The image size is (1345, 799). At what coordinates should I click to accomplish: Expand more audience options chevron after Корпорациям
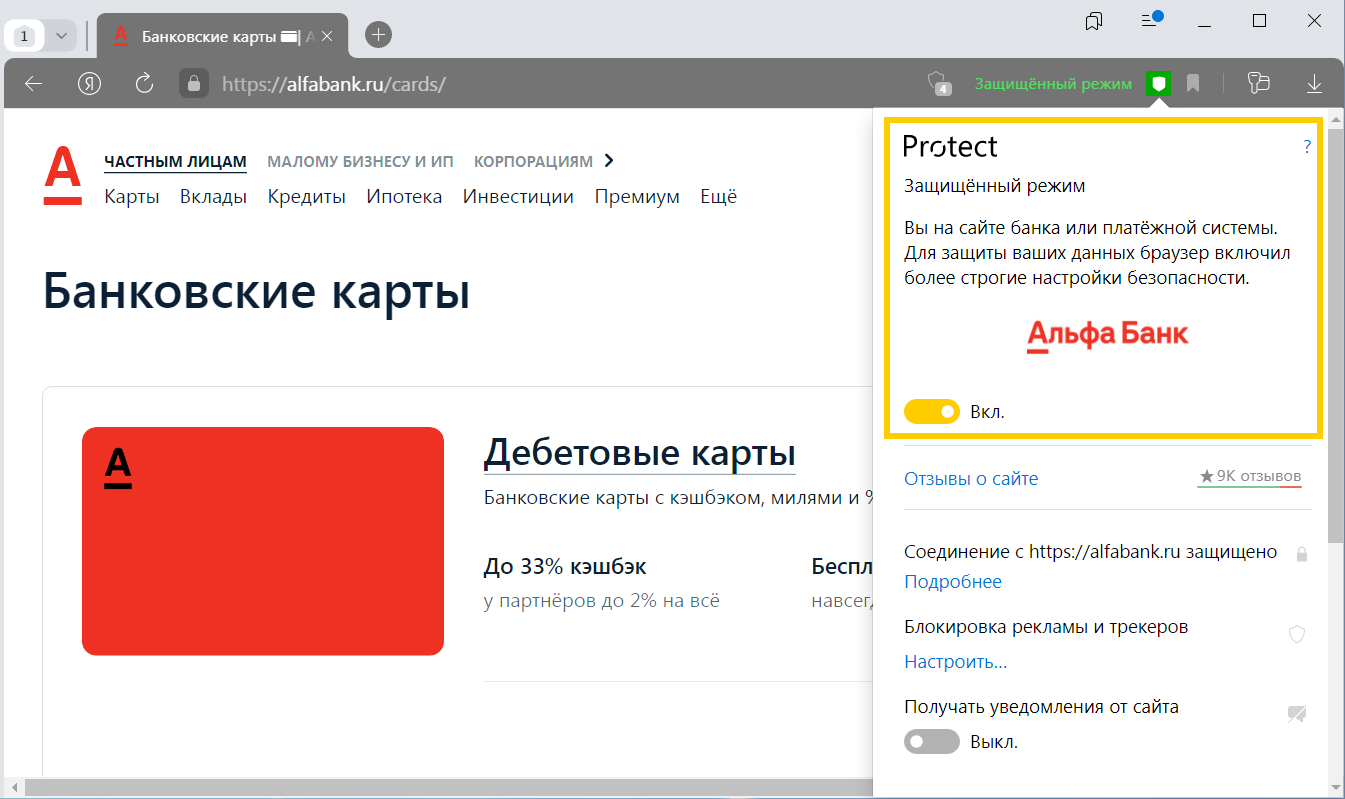tap(609, 161)
